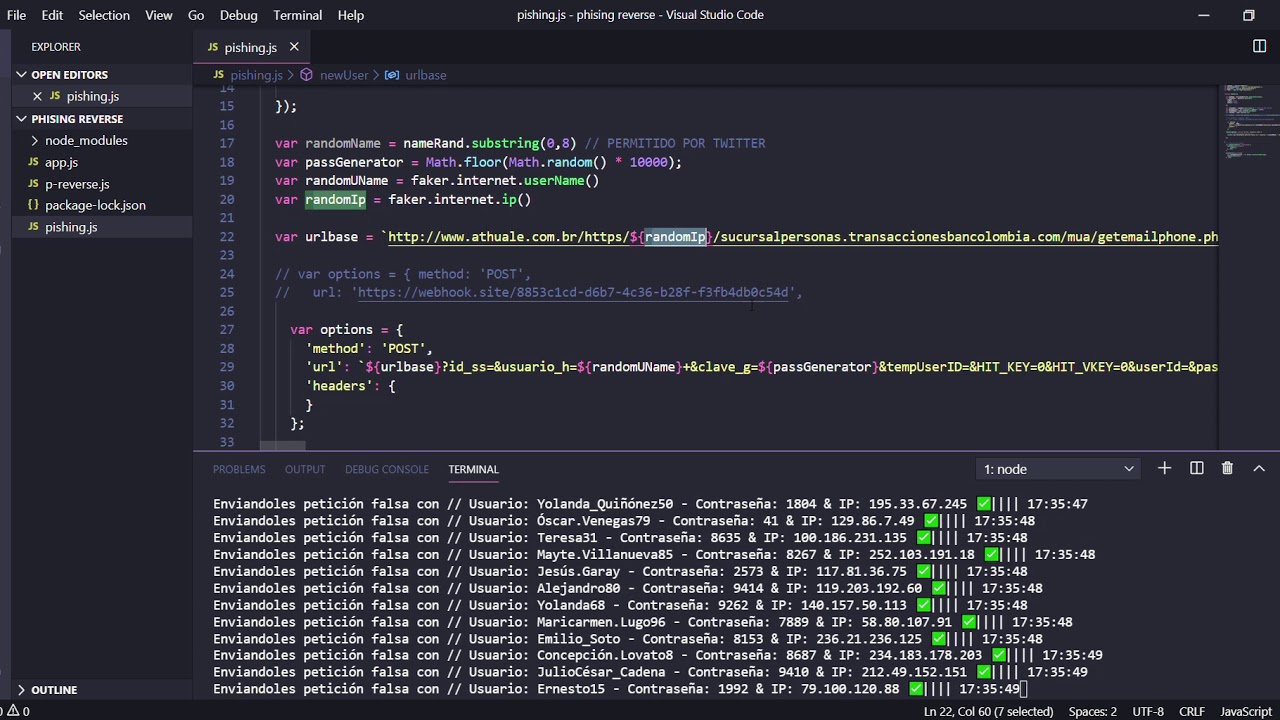This screenshot has height=720, width=1280.
Task: Click the editor horizontal scrollbar
Action: click(x=283, y=445)
